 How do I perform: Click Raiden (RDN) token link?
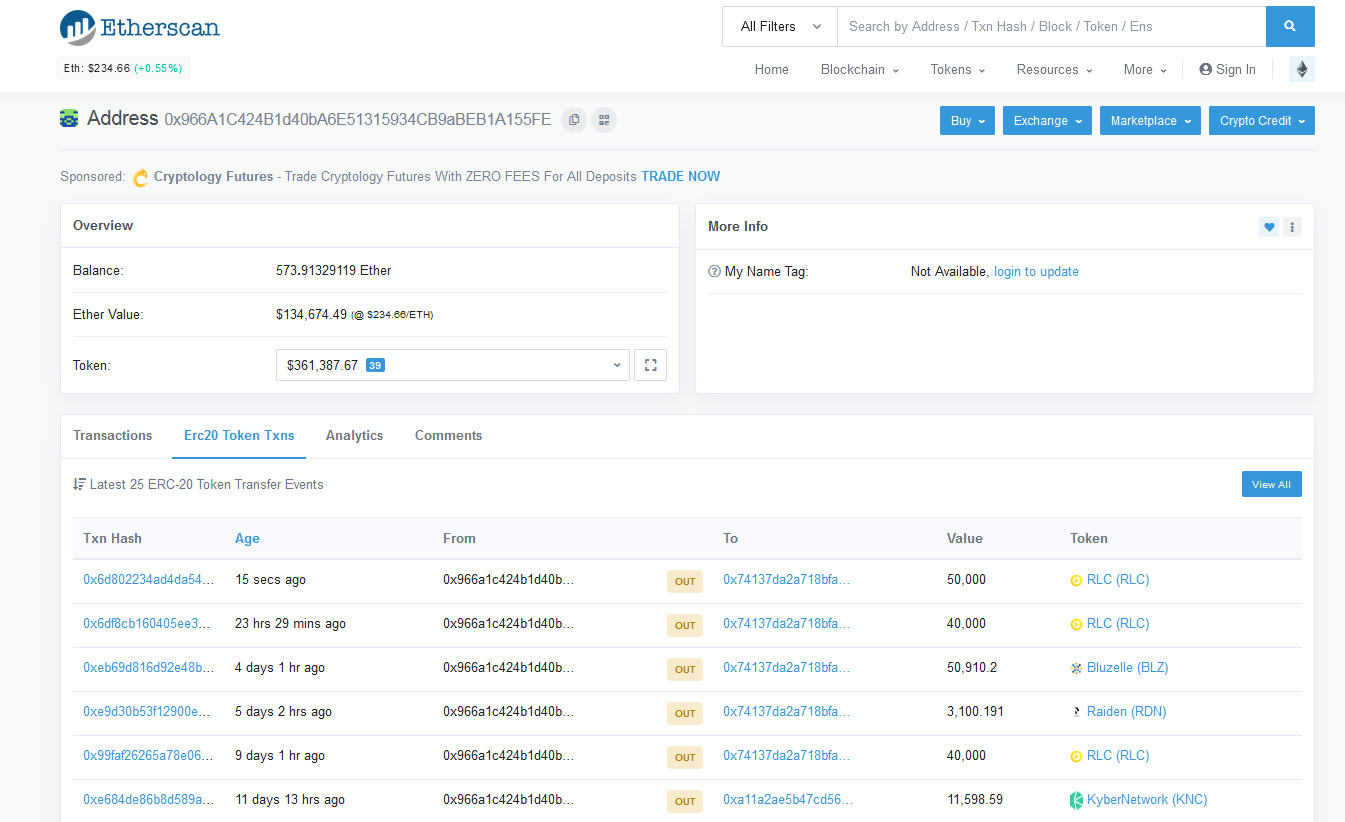[x=1126, y=711]
